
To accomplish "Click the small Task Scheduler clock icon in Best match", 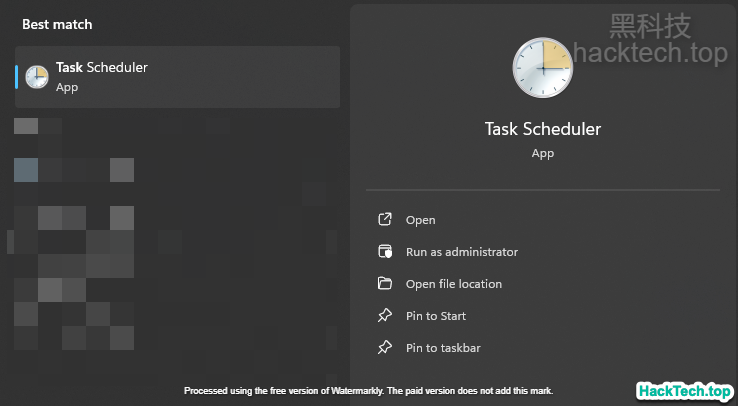I will click(37, 77).
